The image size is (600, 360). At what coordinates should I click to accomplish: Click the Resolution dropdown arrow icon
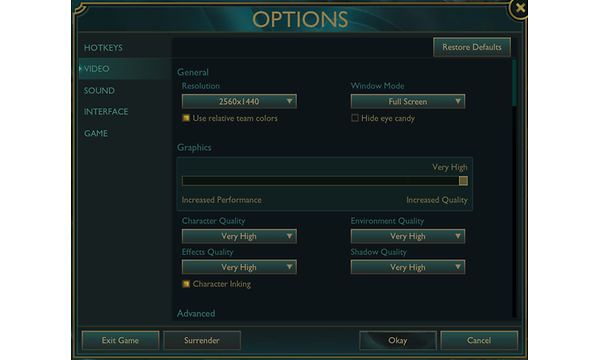coord(289,101)
